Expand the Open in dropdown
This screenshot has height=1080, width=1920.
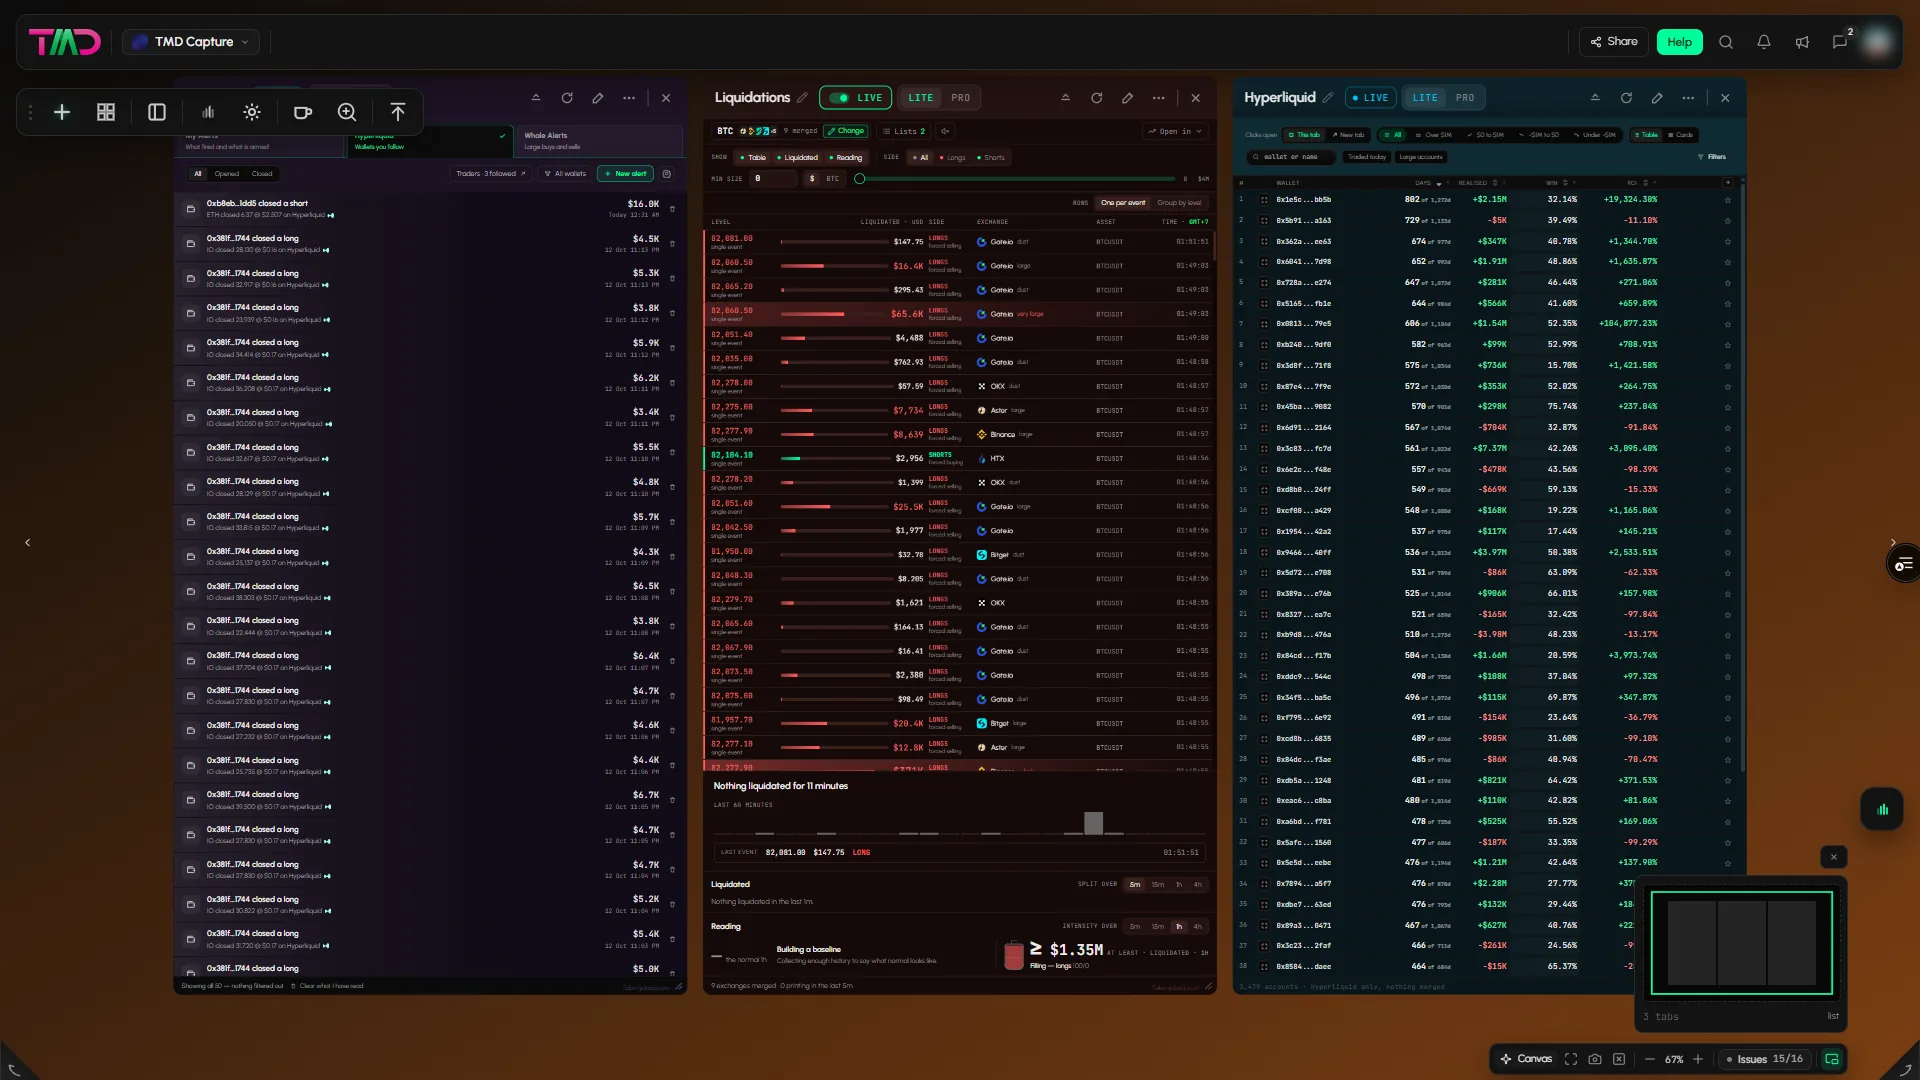pos(1174,131)
